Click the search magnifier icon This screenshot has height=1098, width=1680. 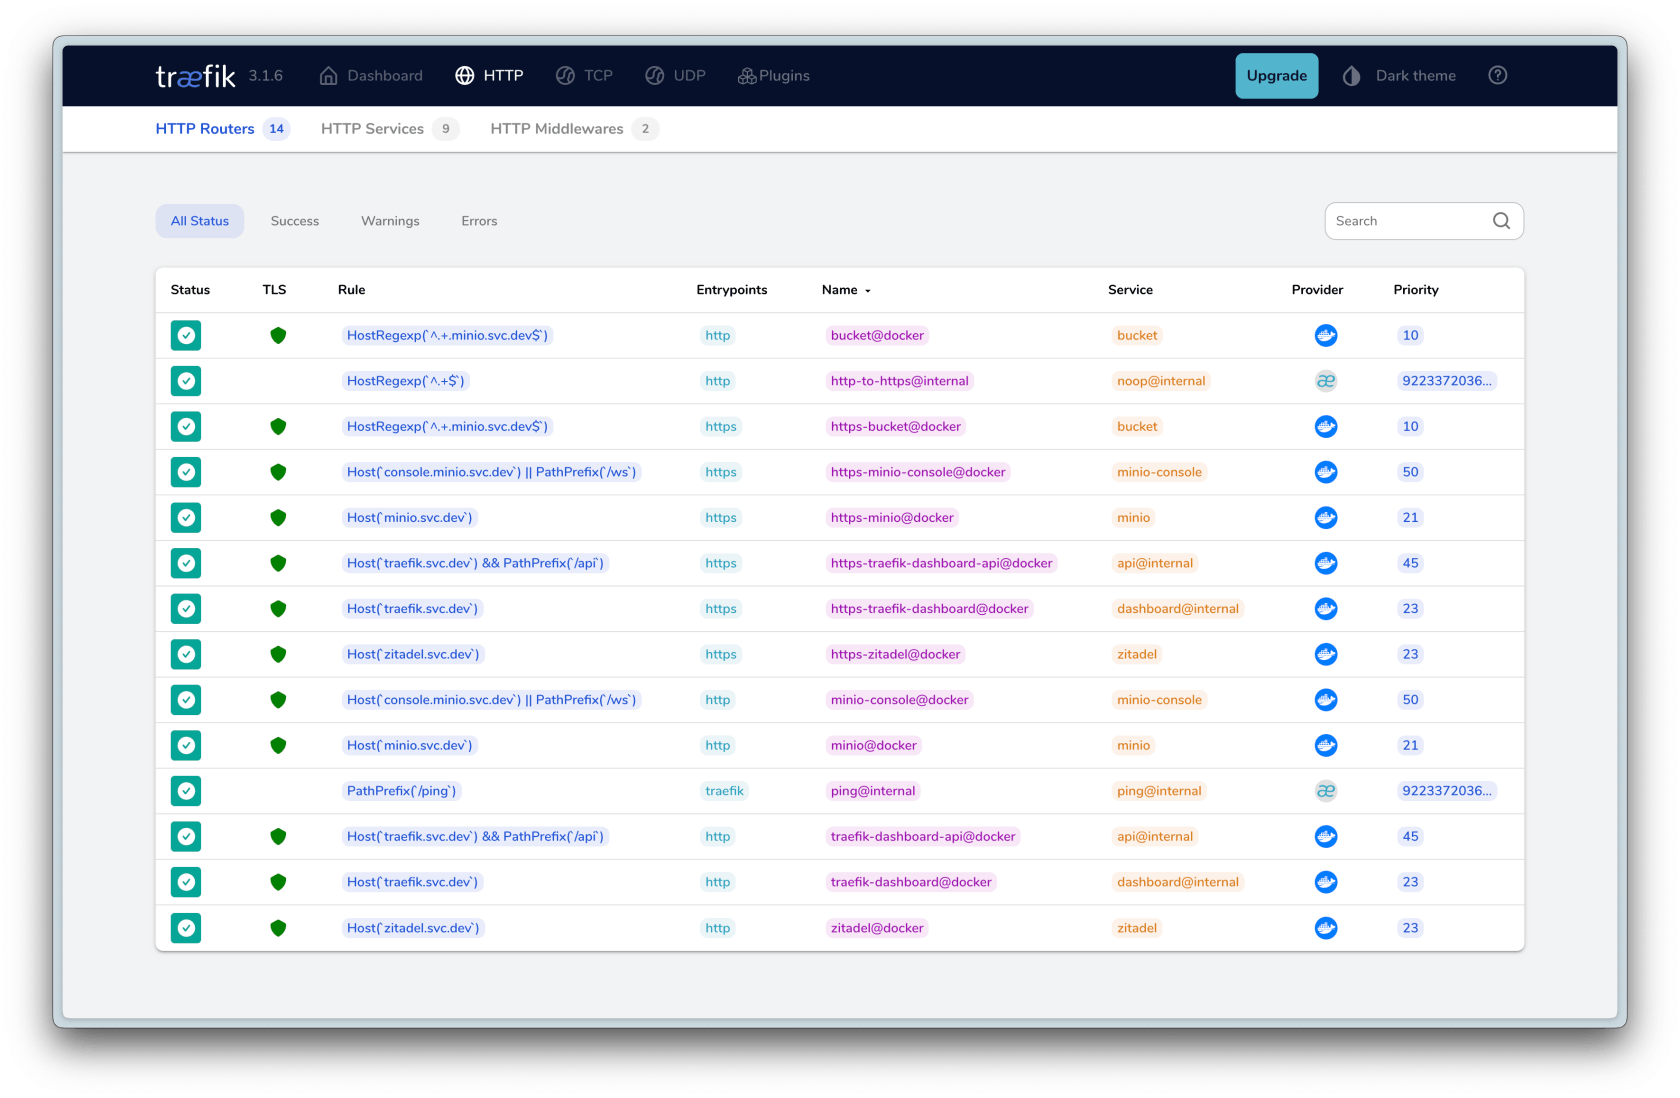[x=1501, y=221]
